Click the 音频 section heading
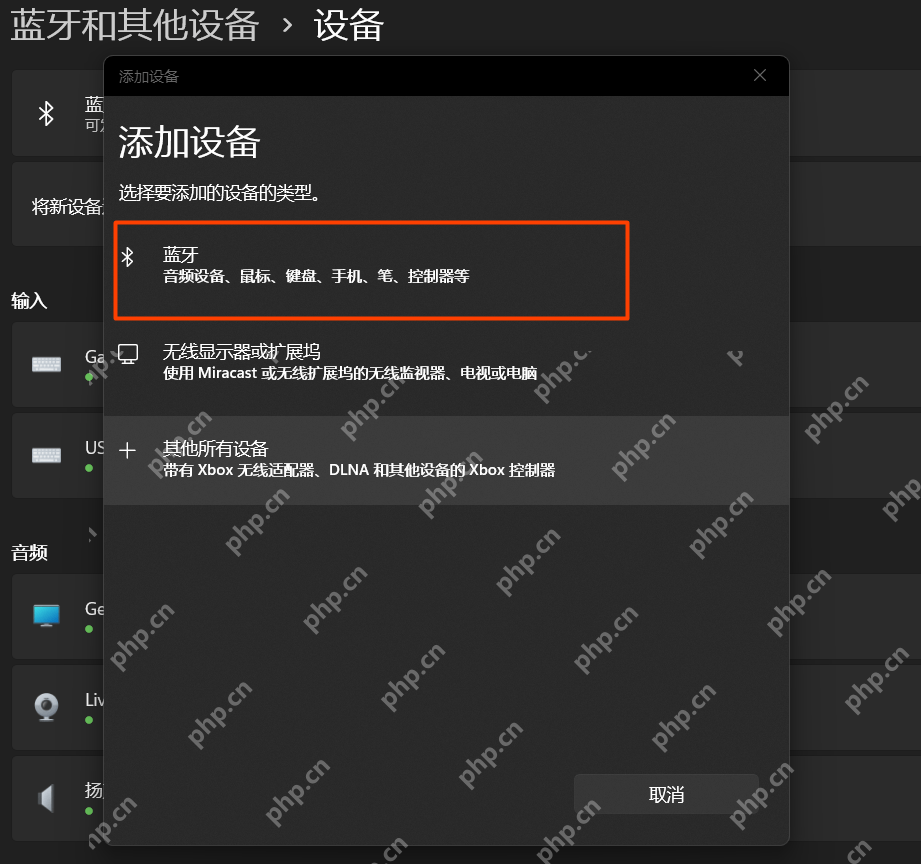 (29, 553)
